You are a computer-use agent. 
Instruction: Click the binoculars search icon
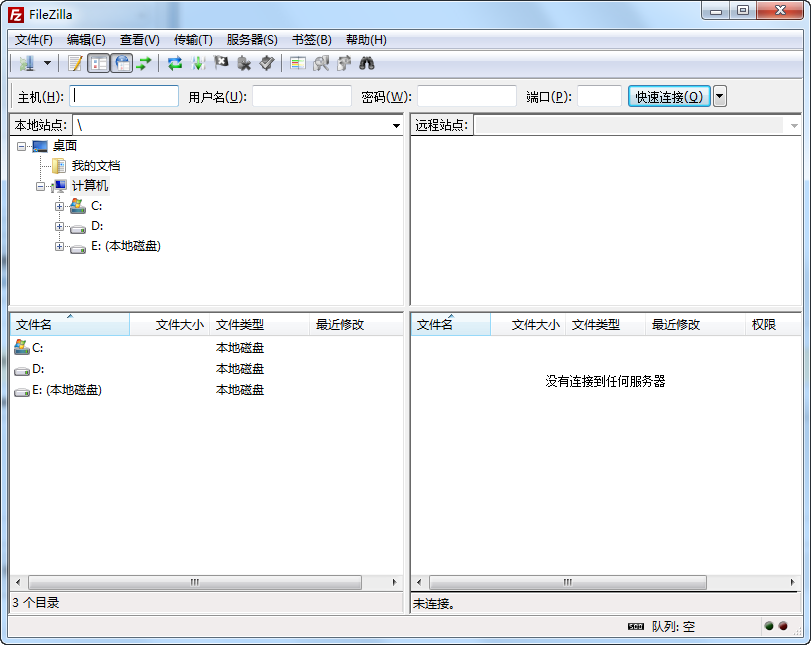point(367,63)
